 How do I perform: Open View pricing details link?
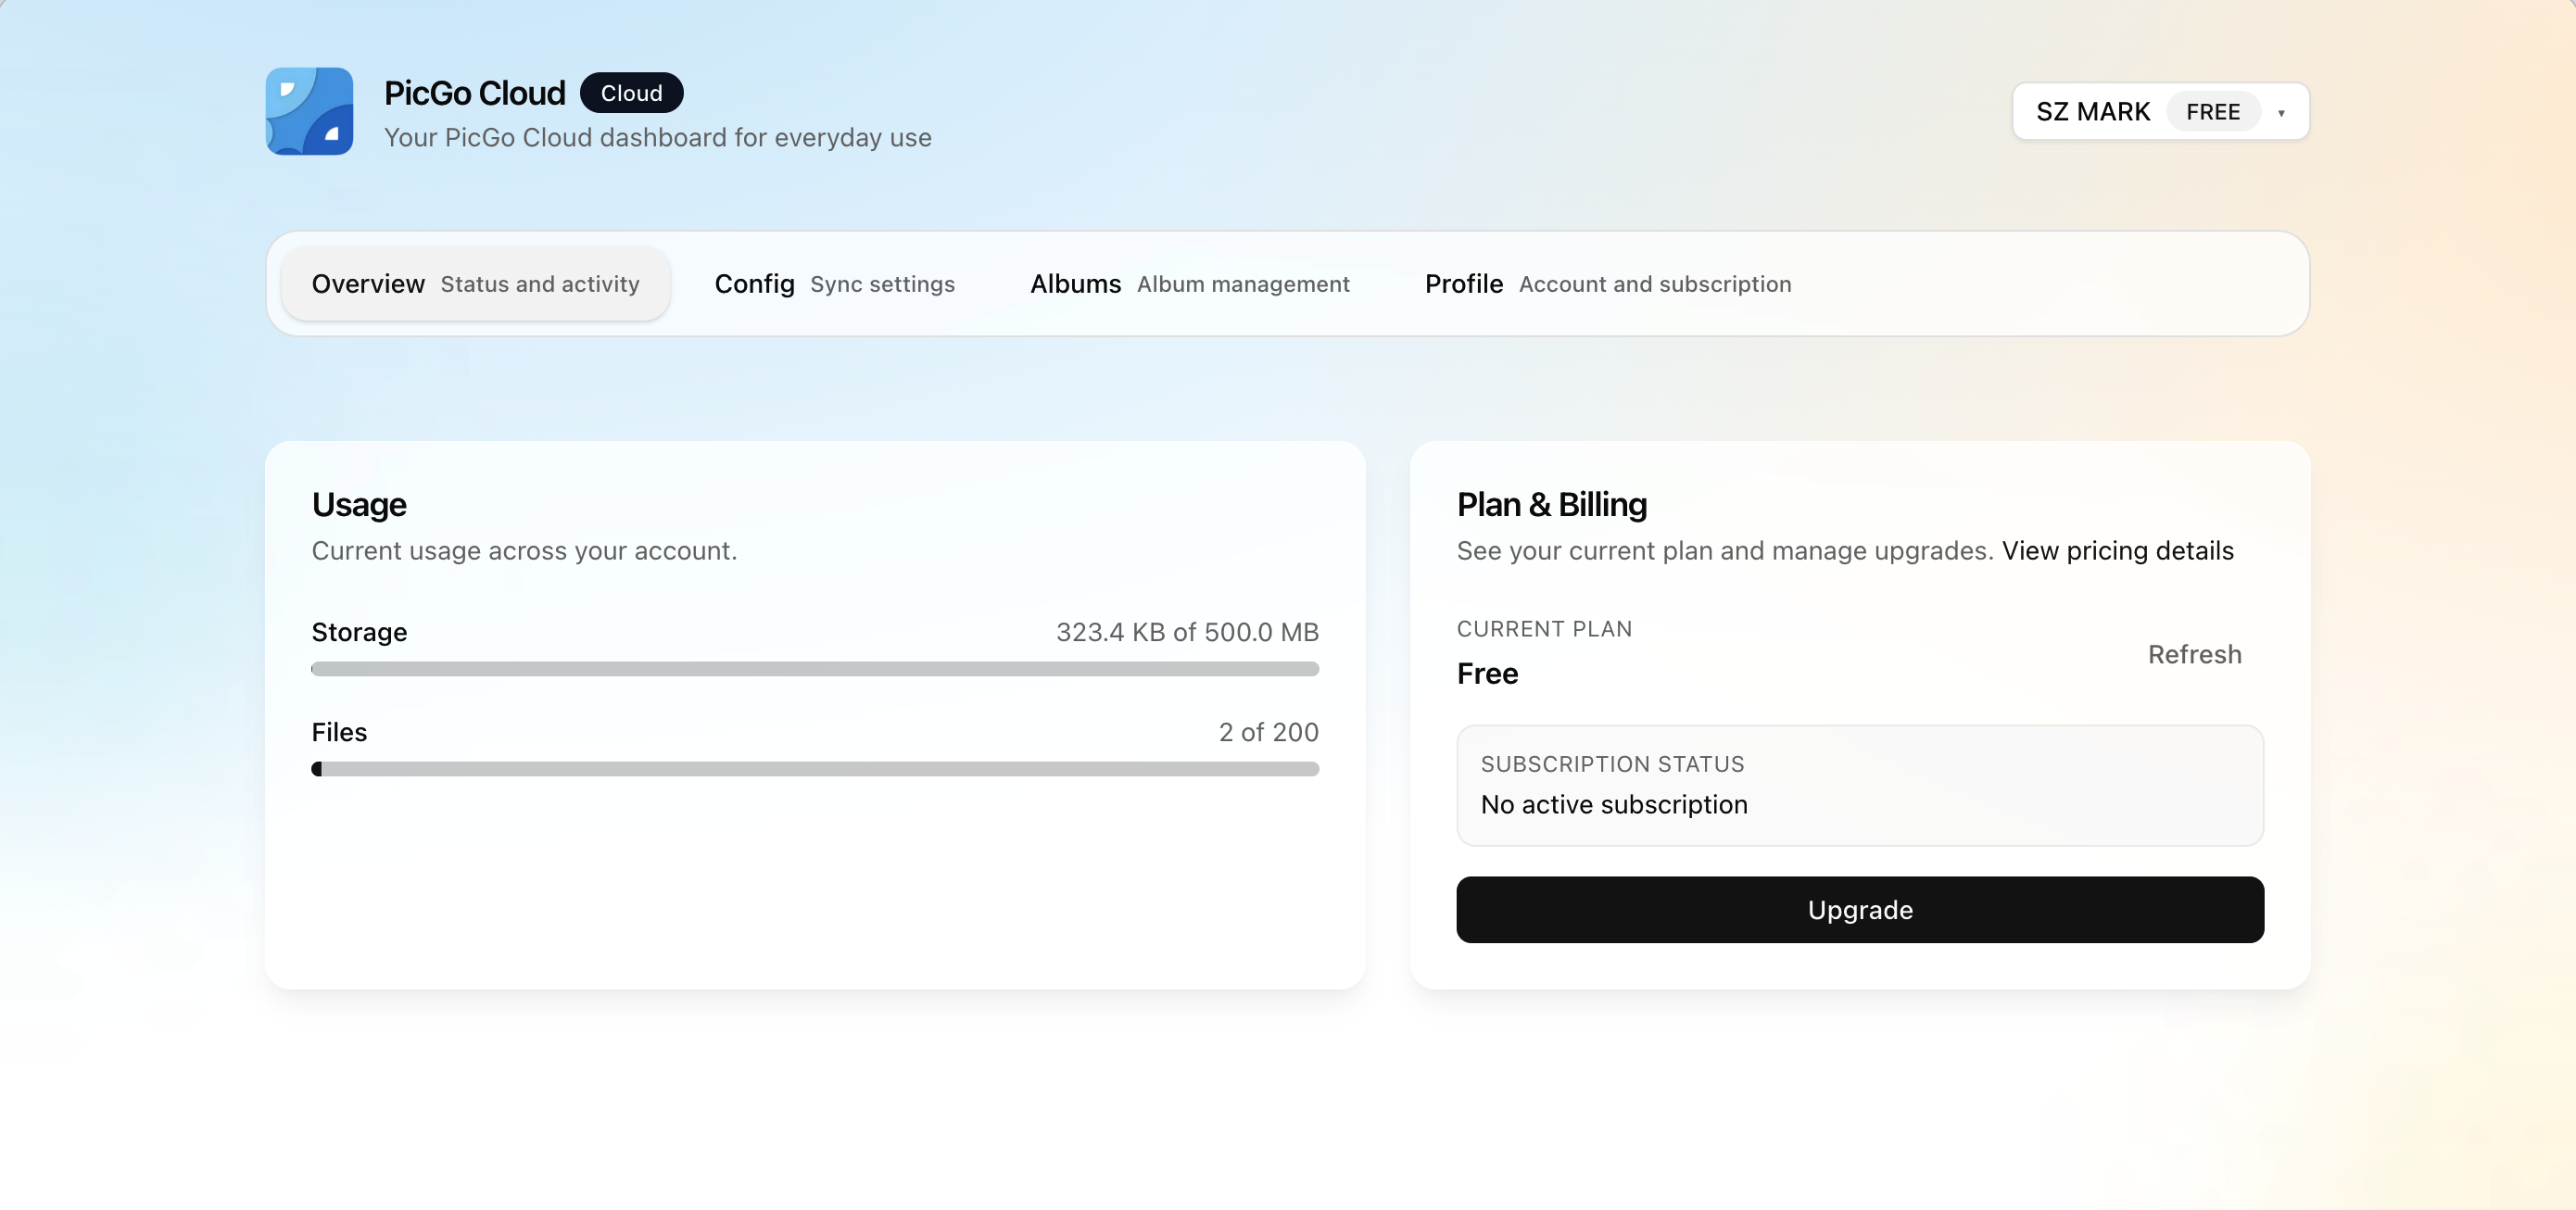(2117, 550)
